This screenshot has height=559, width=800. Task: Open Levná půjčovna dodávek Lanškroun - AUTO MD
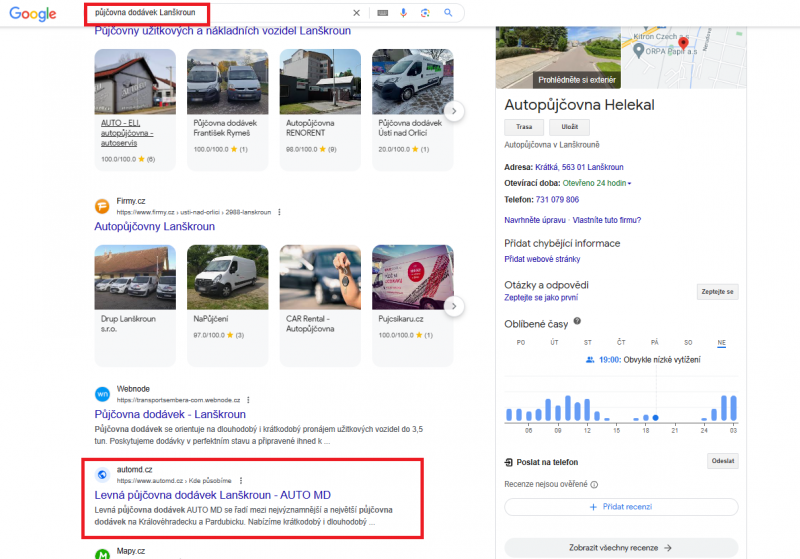point(212,495)
